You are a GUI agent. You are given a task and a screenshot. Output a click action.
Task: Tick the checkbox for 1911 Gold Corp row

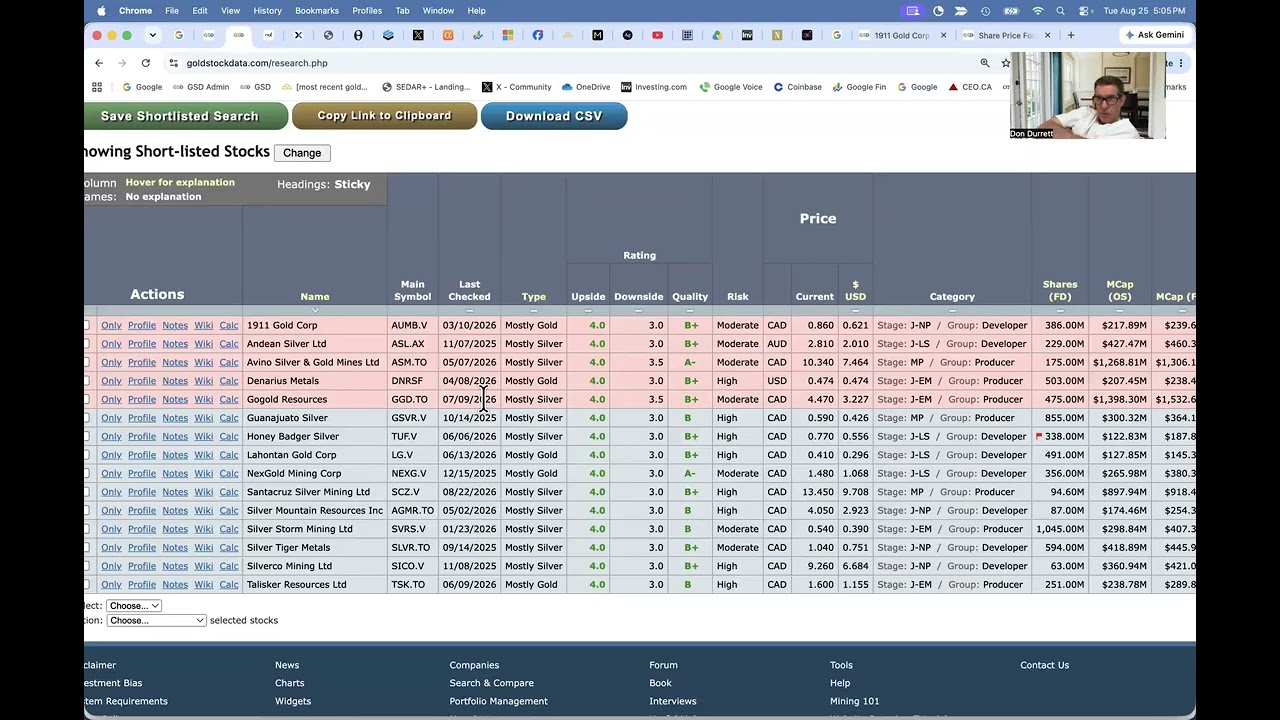point(86,325)
